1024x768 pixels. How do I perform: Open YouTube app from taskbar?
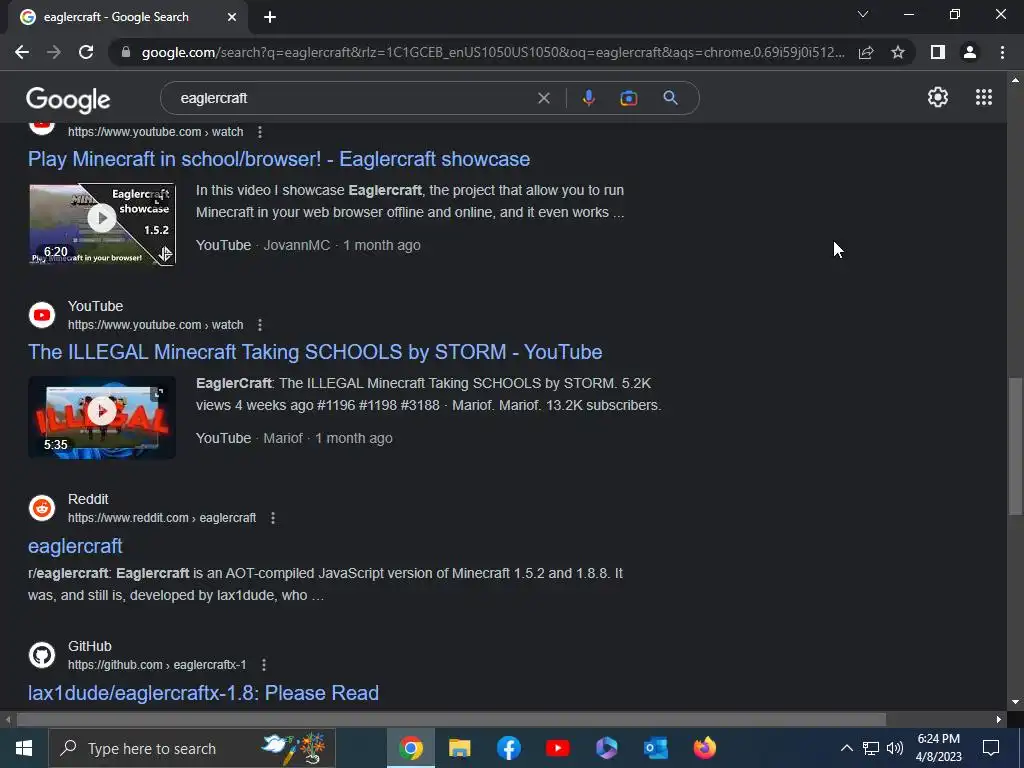click(558, 748)
